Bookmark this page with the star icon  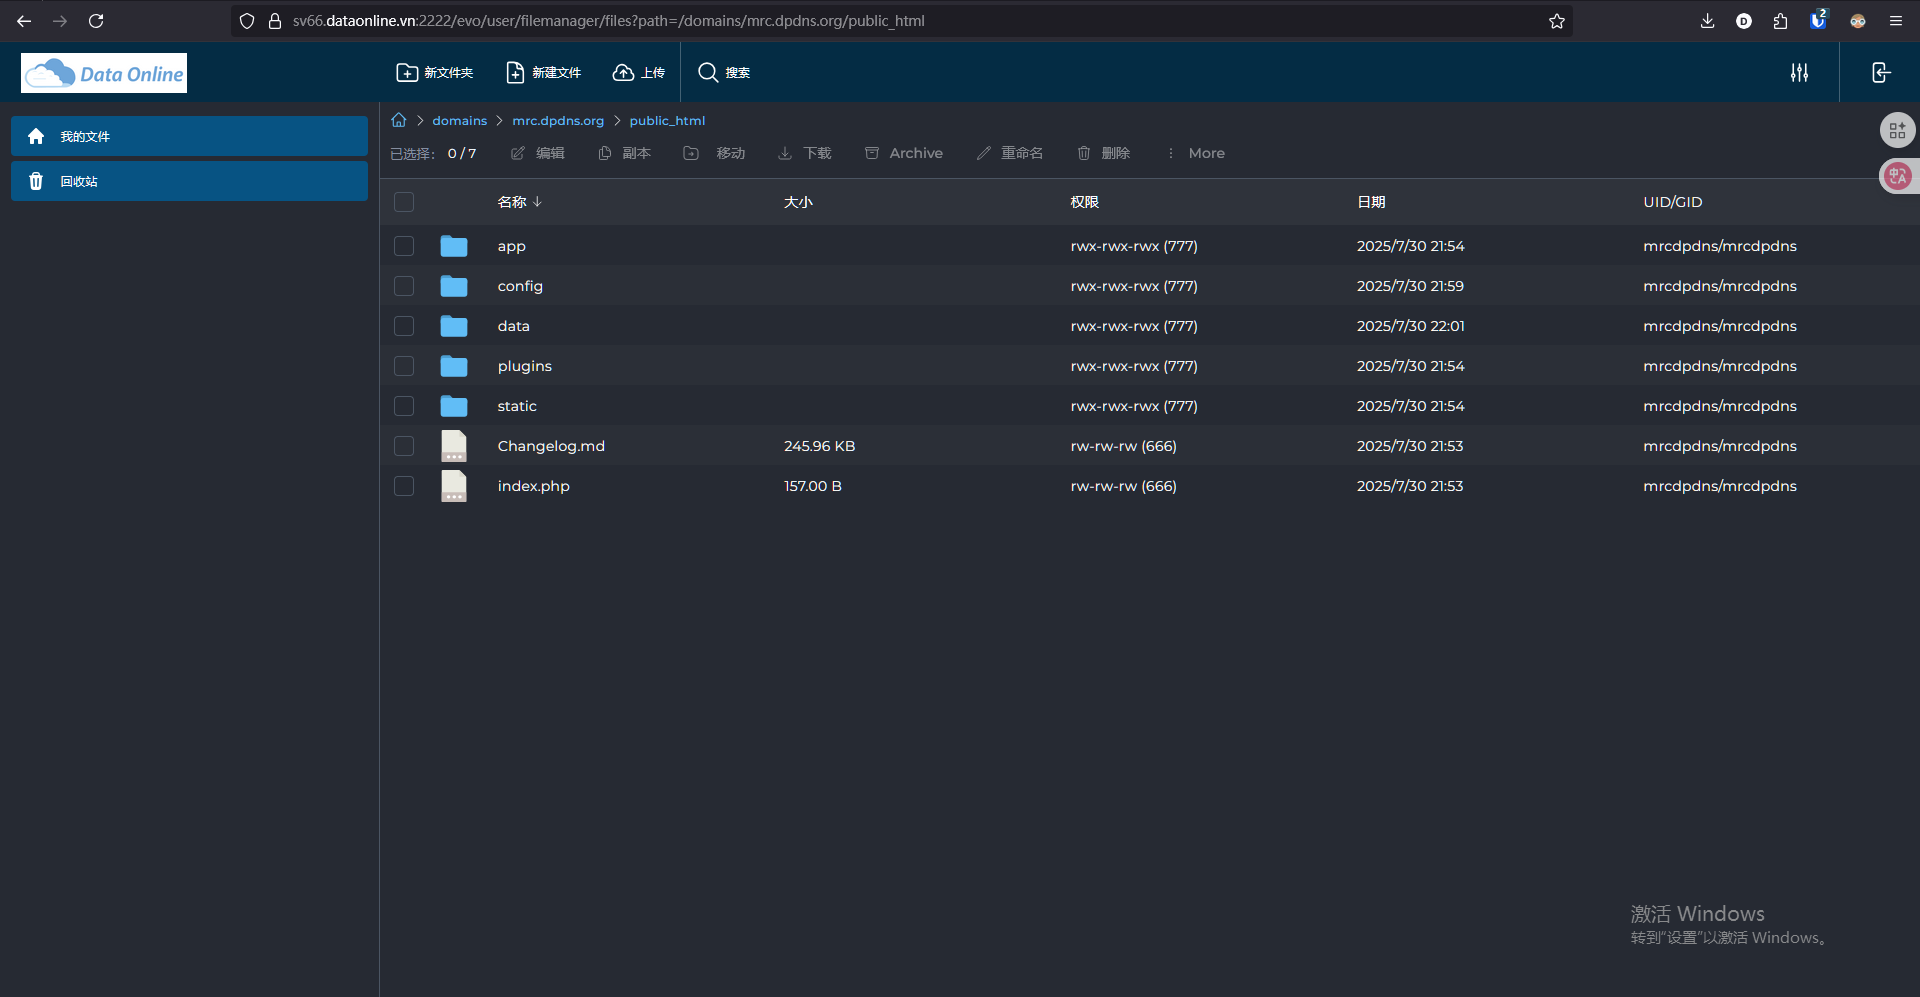1557,21
